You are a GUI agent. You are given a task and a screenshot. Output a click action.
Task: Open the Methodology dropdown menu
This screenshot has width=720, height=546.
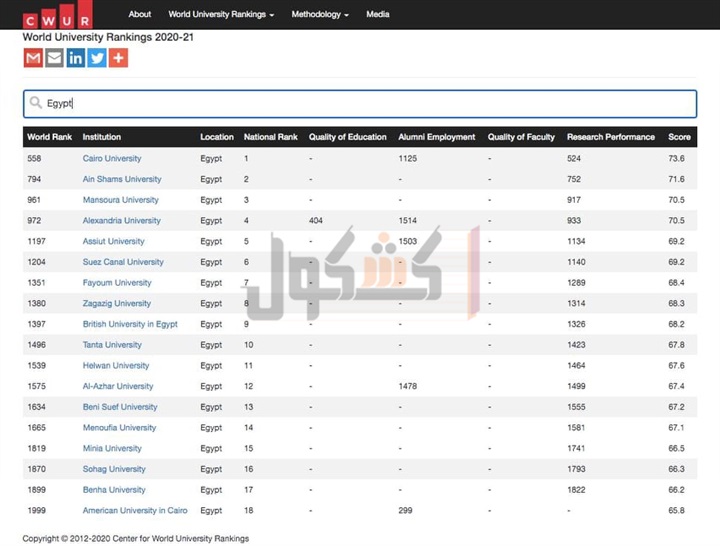click(320, 15)
